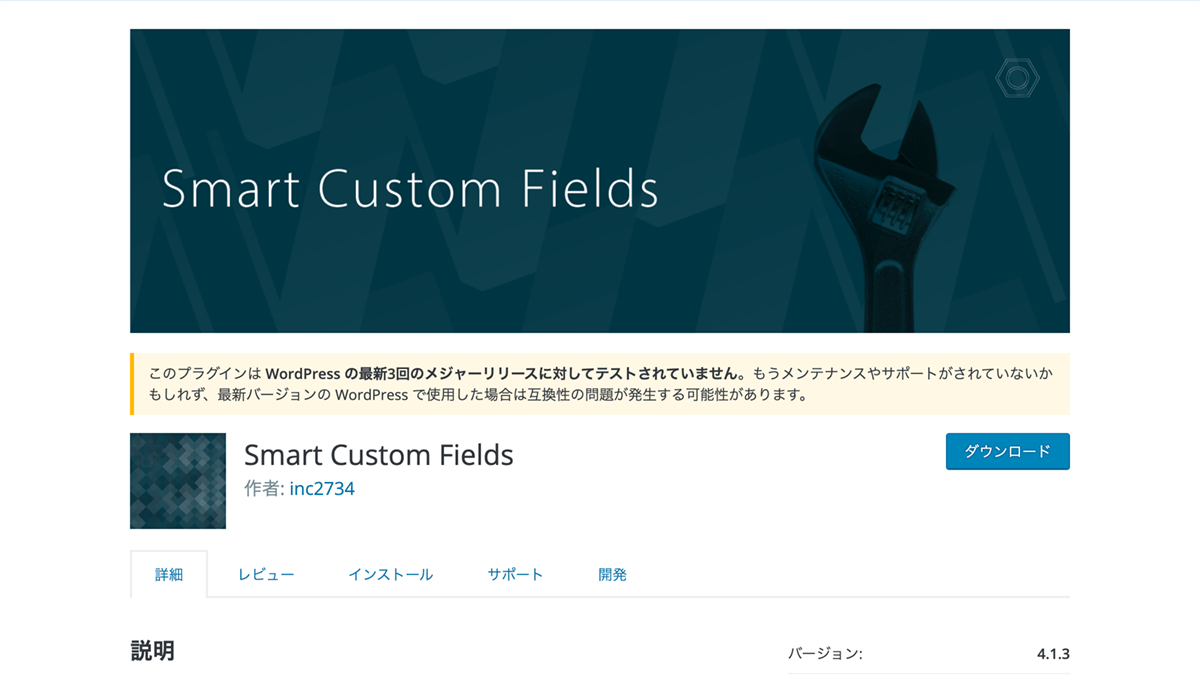Click the 説明 section heading
This screenshot has width=1200, height=680.
(152, 651)
